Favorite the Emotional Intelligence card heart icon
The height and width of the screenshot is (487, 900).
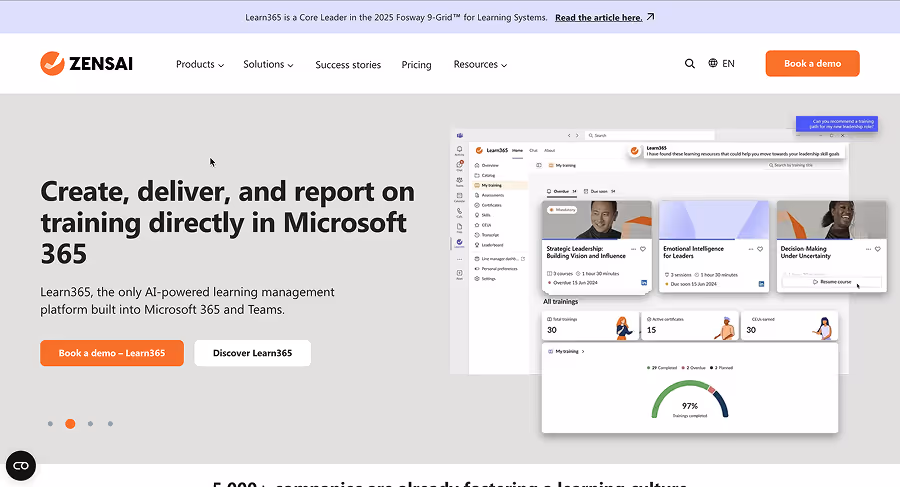click(x=760, y=249)
